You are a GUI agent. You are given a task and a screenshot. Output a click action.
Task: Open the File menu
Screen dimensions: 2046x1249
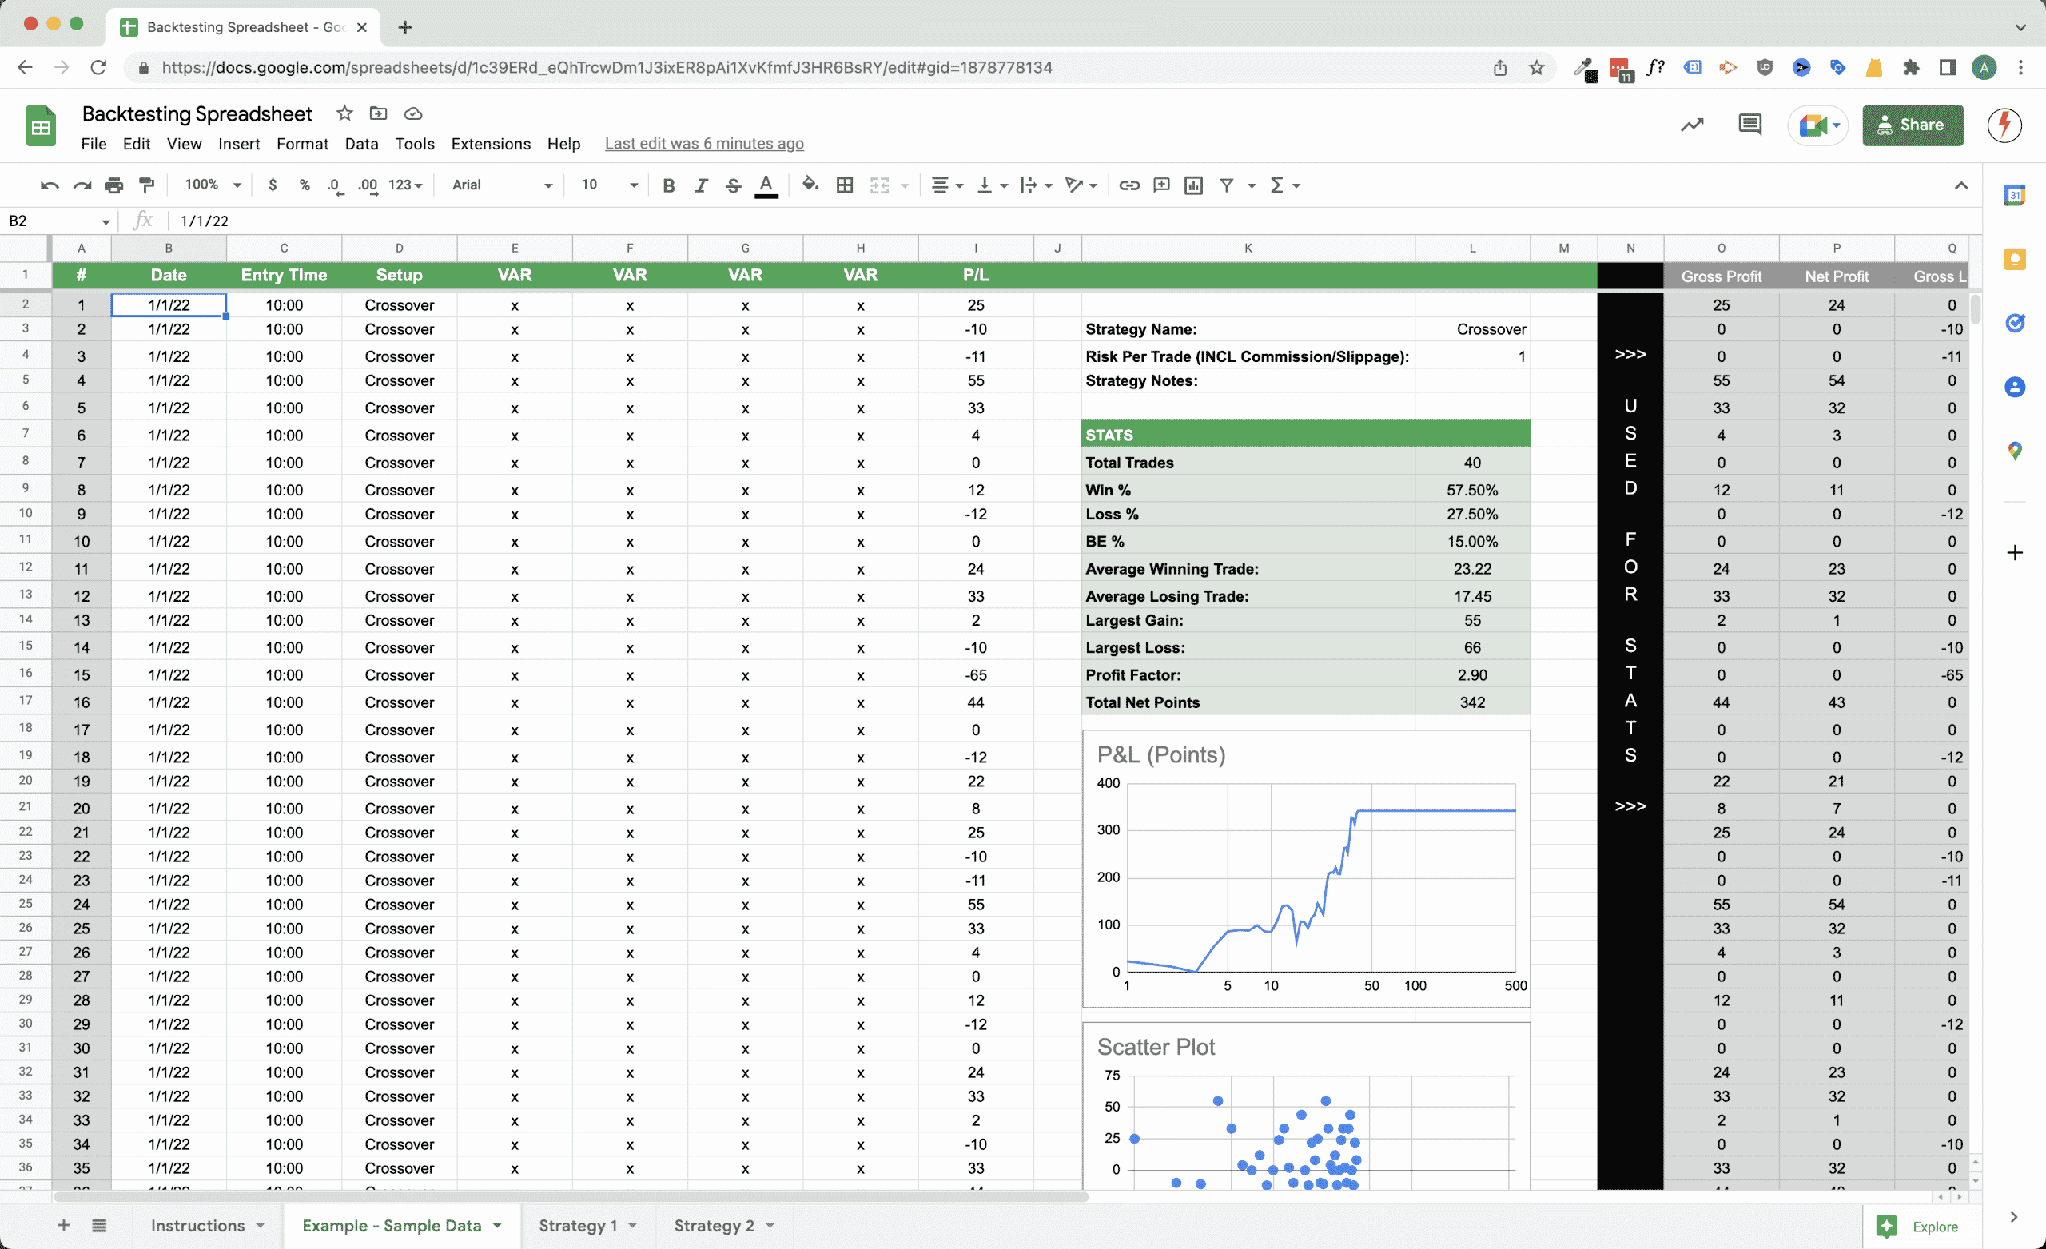point(93,144)
